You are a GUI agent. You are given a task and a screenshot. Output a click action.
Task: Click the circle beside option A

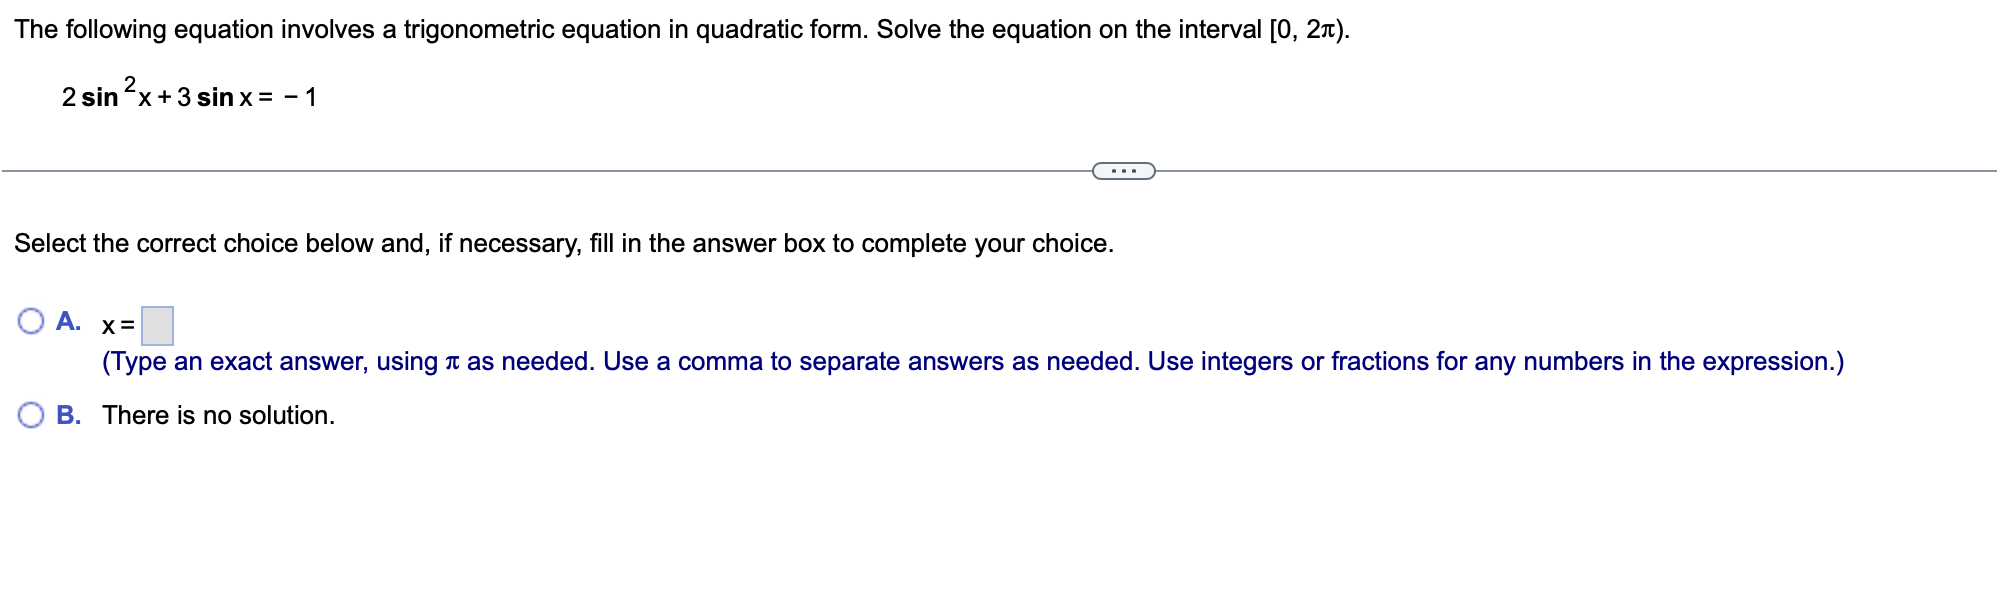click(x=31, y=320)
